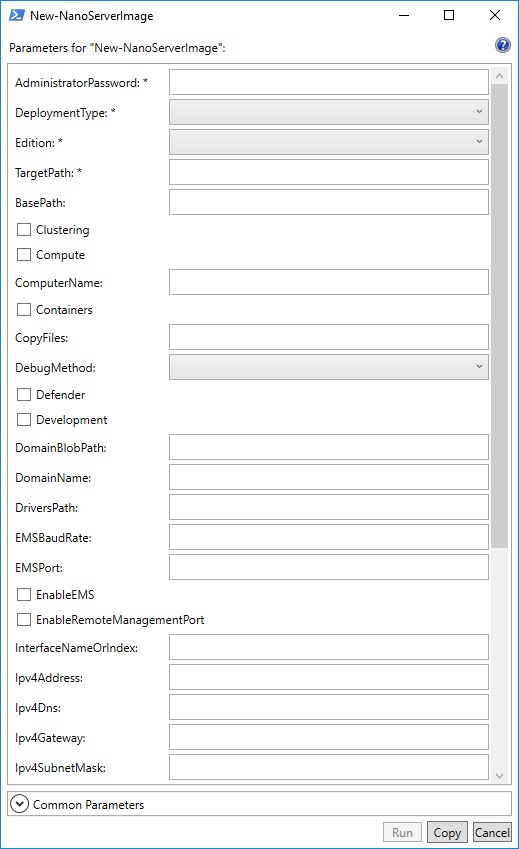Image resolution: width=519 pixels, height=849 pixels.
Task: Click the InterfaceNameOrIndex field
Action: coord(329,647)
